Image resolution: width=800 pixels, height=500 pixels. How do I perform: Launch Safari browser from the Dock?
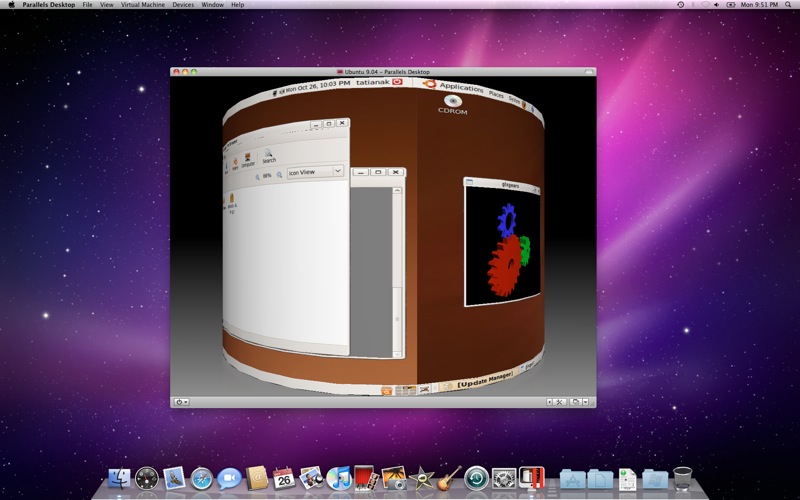202,479
